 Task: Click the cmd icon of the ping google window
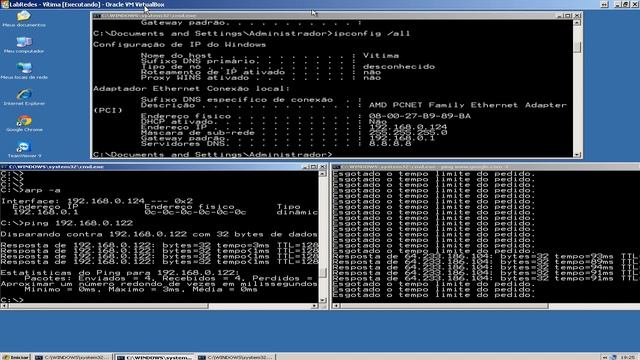coord(336,167)
